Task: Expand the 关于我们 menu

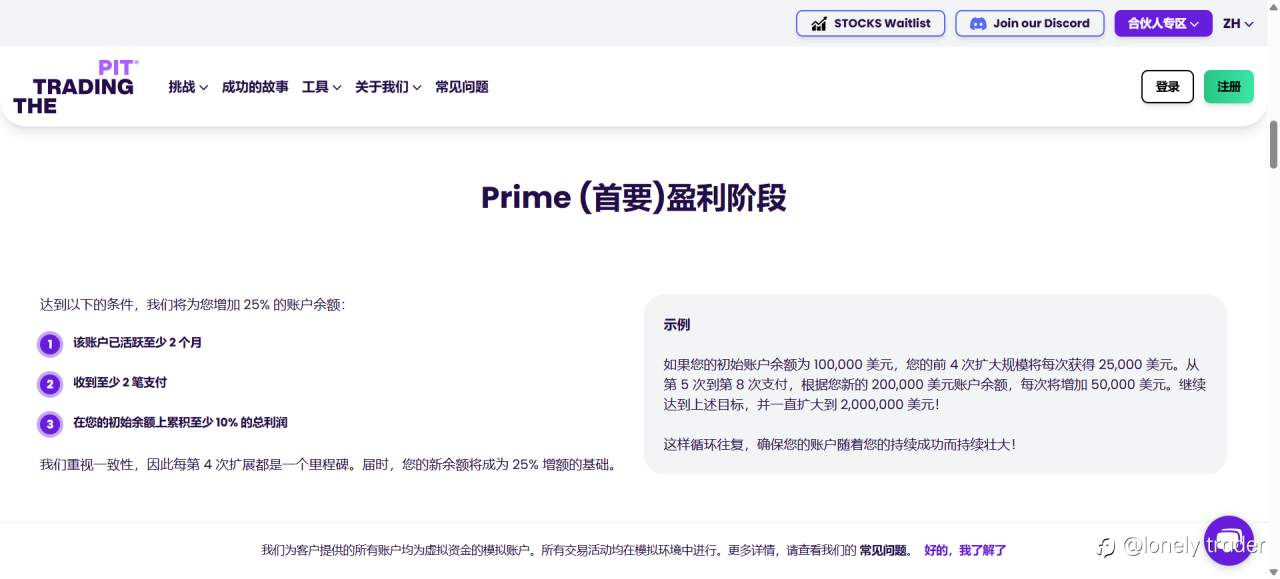Action: (x=388, y=87)
